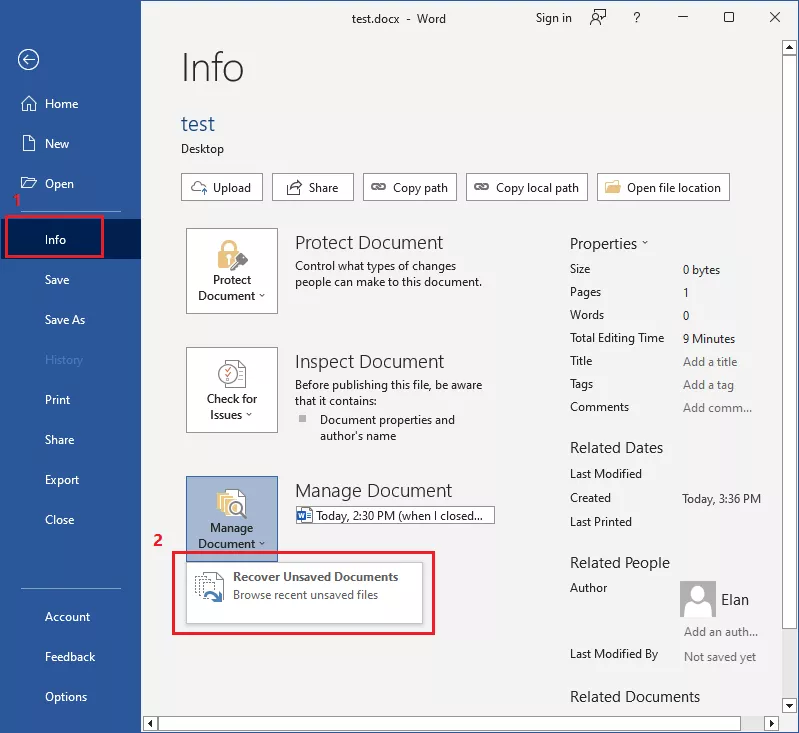
Task: Click the Upload button with cloud icon
Action: [x=222, y=187]
